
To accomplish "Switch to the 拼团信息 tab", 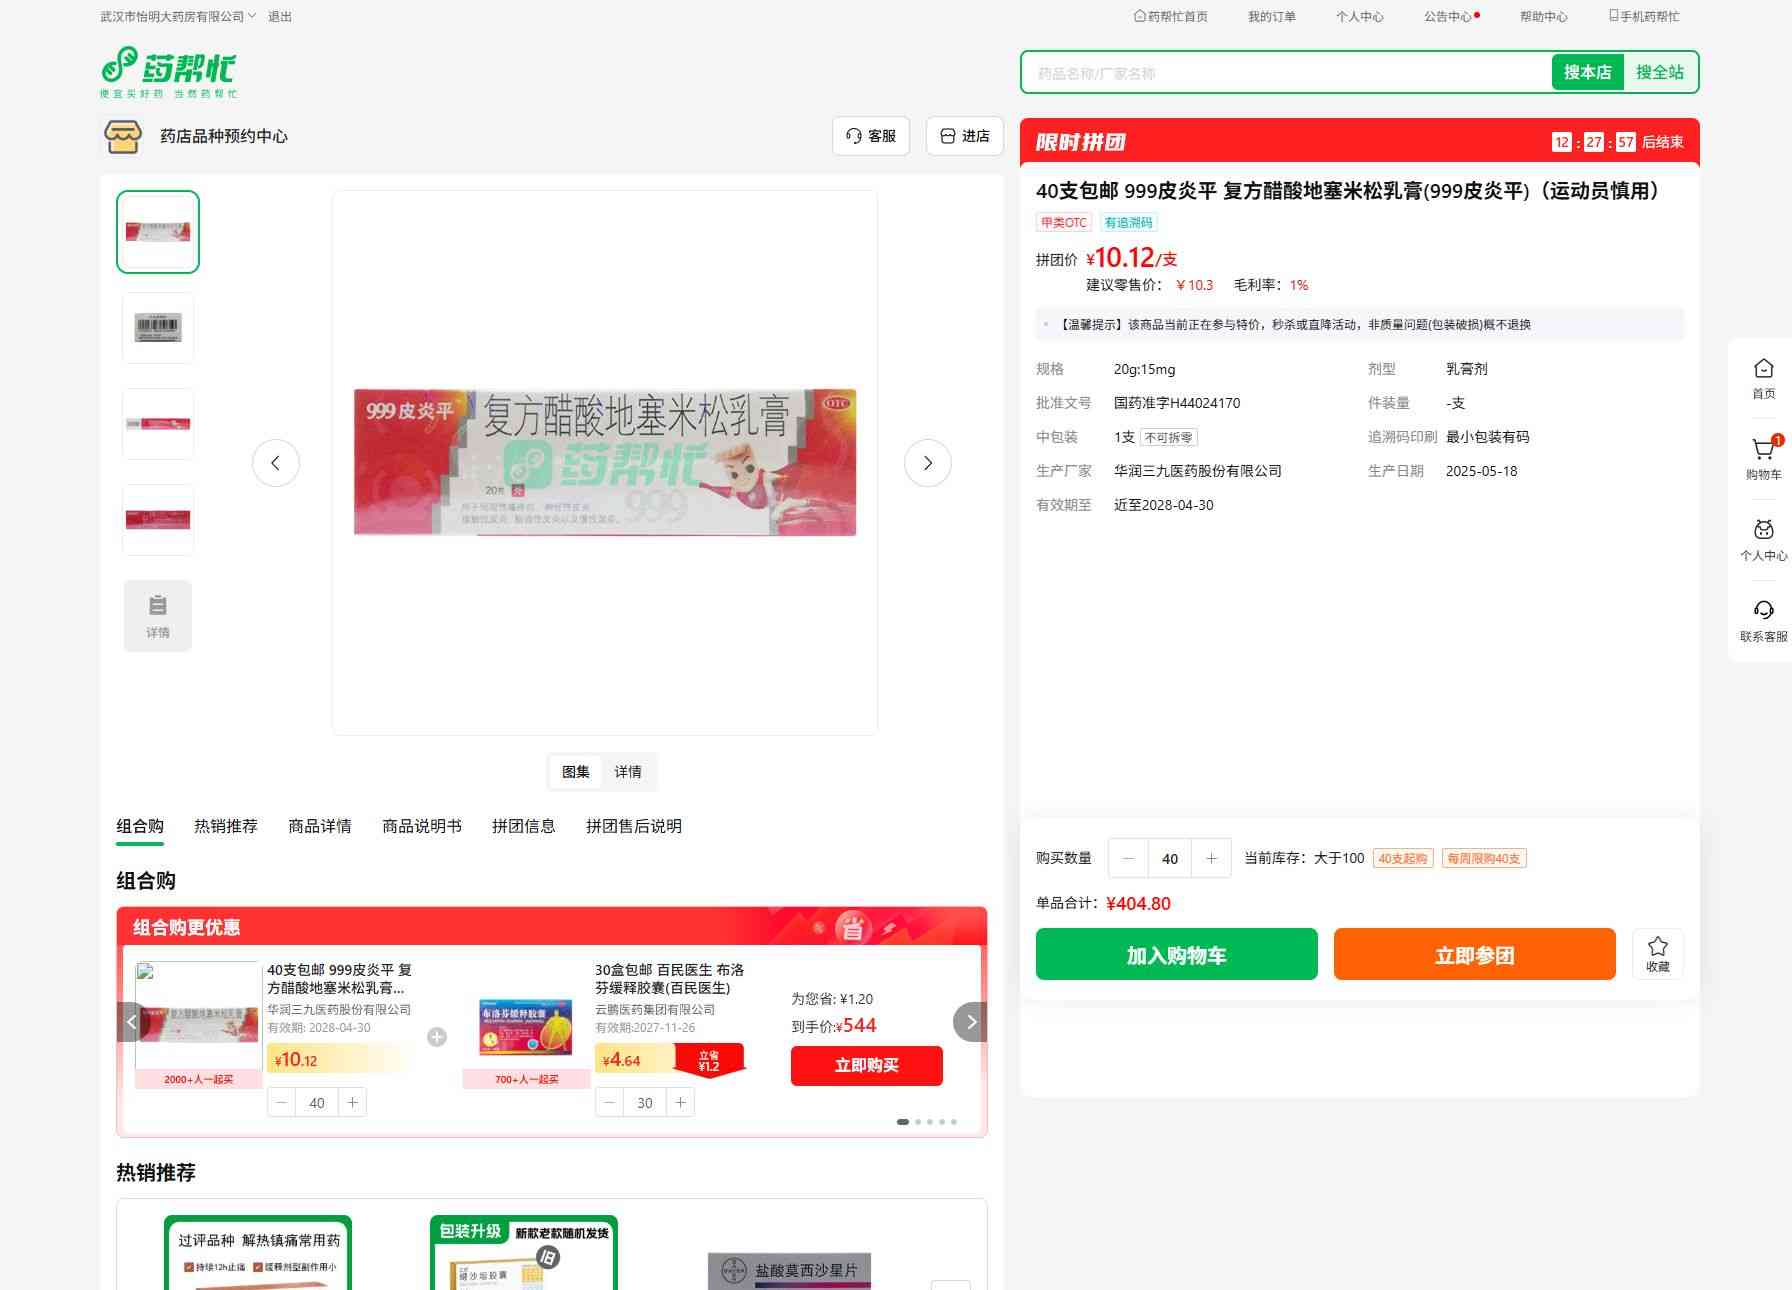I will pyautogui.click(x=523, y=826).
